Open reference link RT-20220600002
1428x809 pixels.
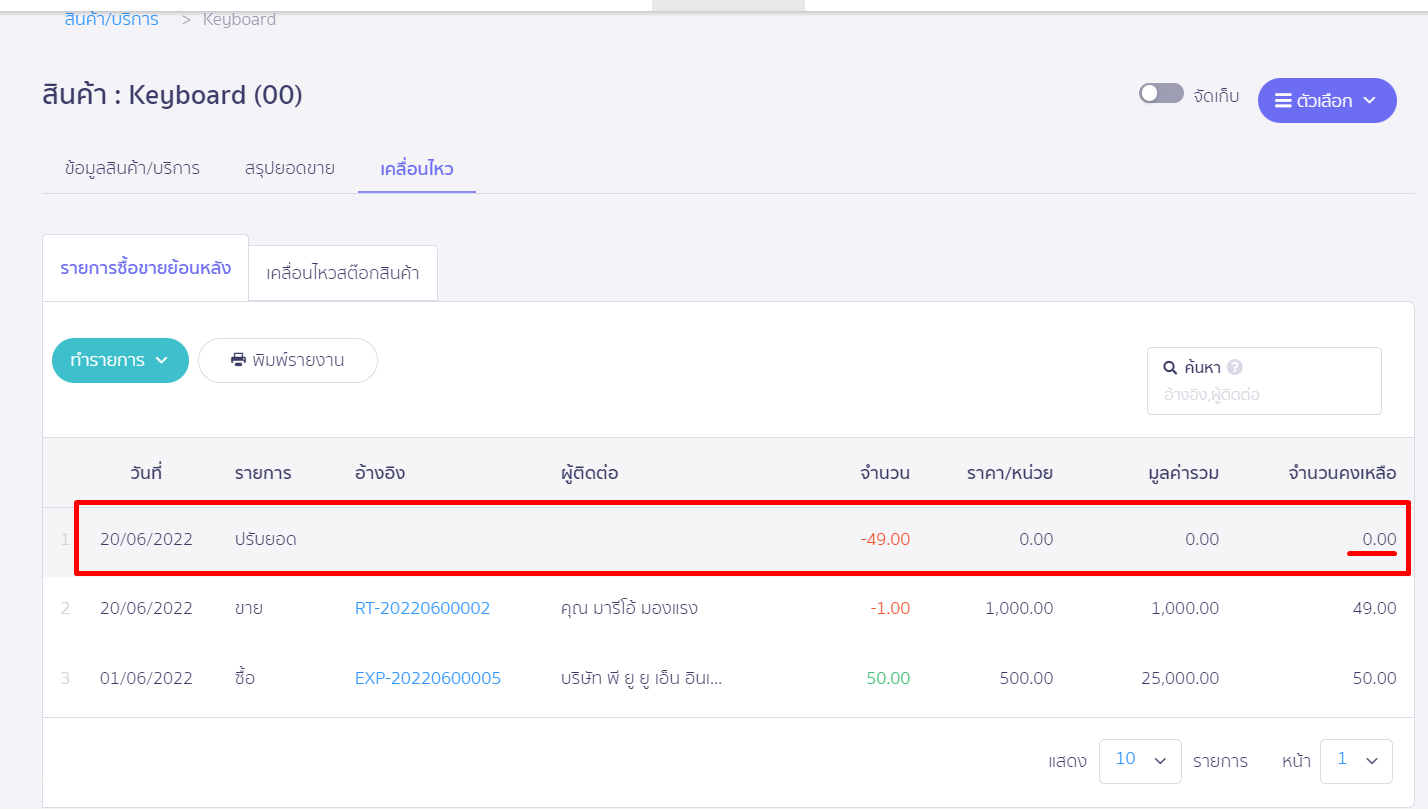coord(422,608)
